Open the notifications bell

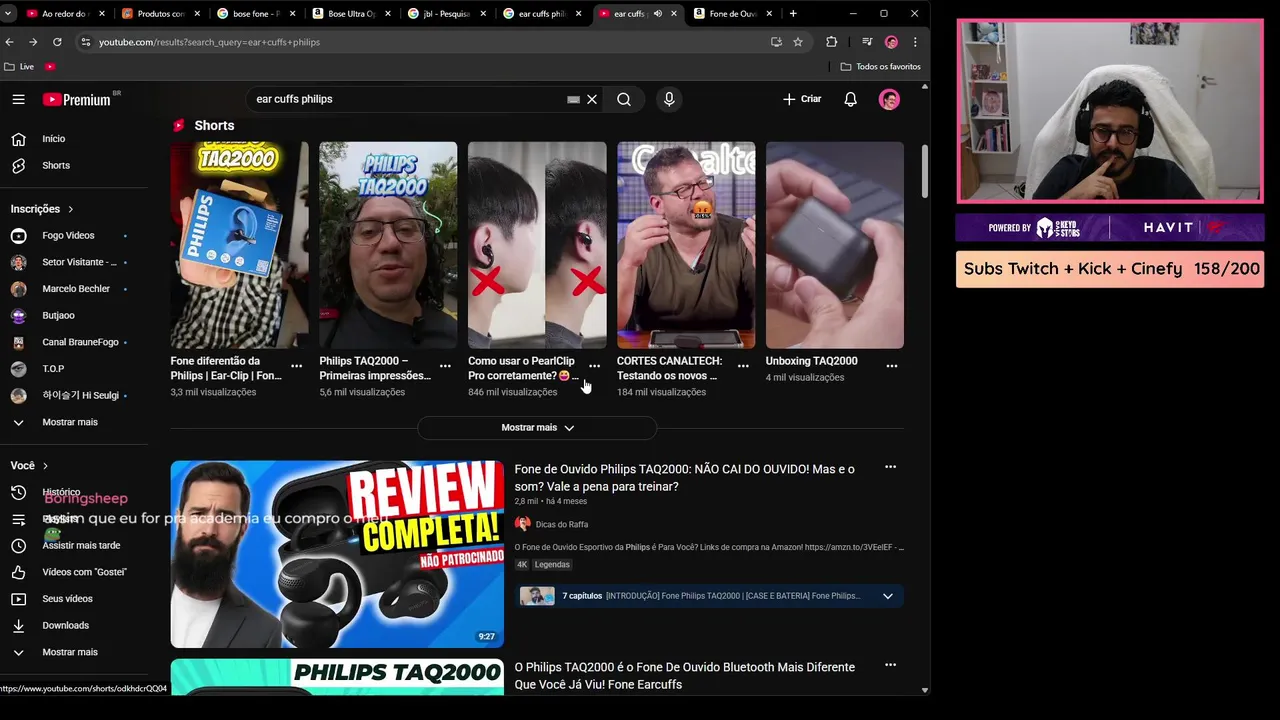point(850,99)
